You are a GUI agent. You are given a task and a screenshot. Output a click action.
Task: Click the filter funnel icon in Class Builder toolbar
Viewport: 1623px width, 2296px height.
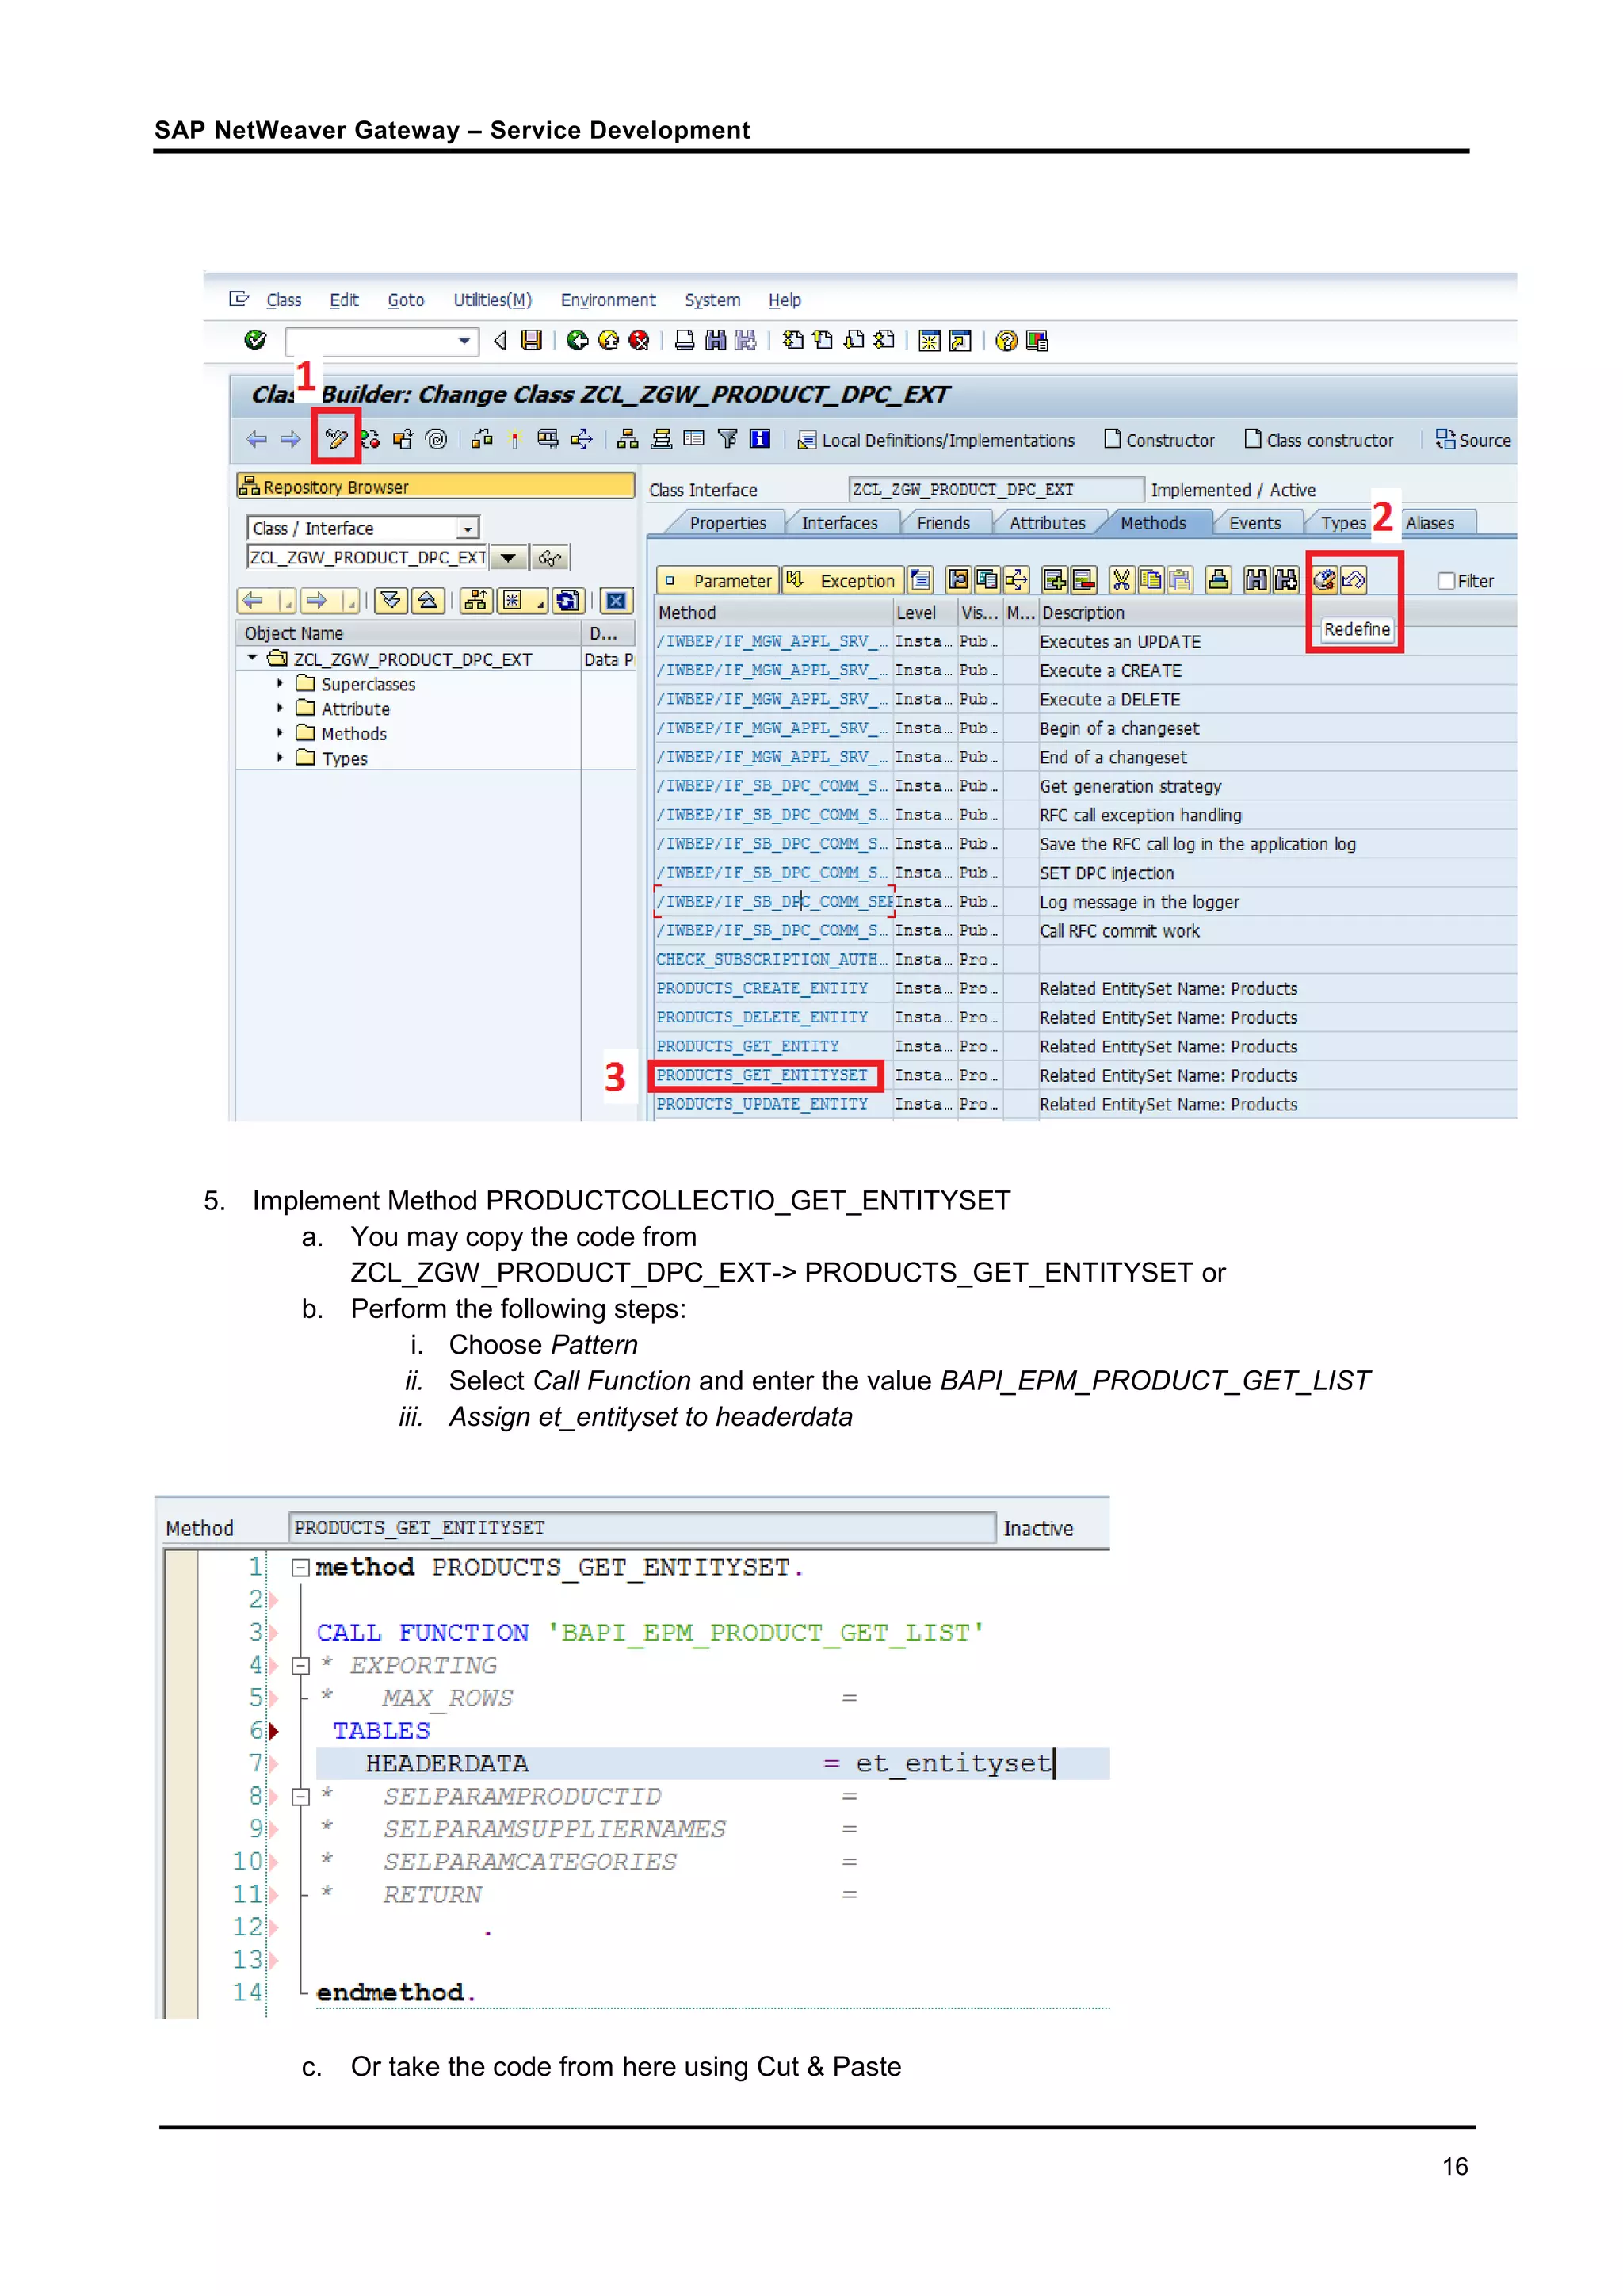(728, 439)
